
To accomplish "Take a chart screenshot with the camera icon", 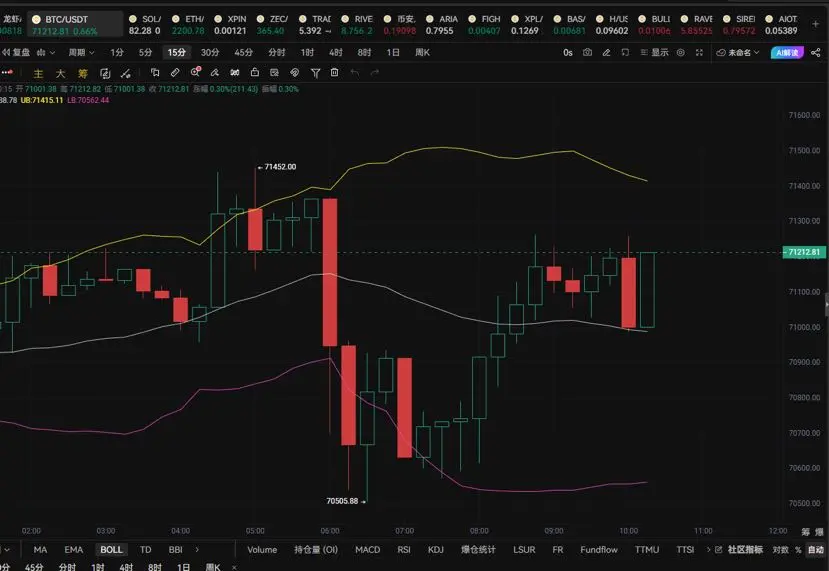I will pos(587,52).
